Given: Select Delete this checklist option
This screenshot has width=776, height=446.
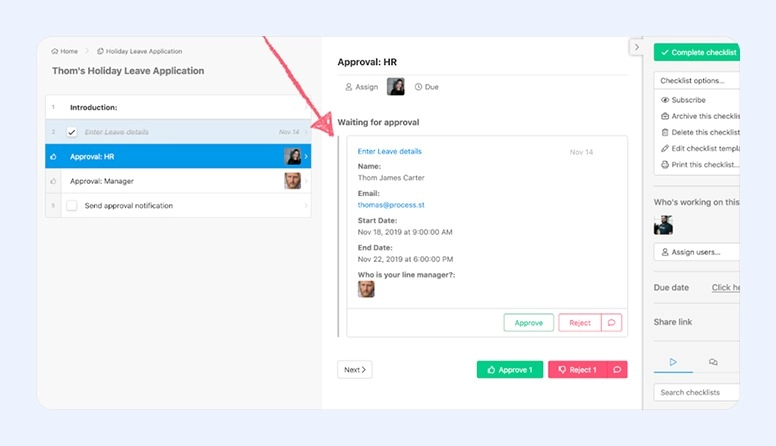Looking at the screenshot, I should coord(700,133).
